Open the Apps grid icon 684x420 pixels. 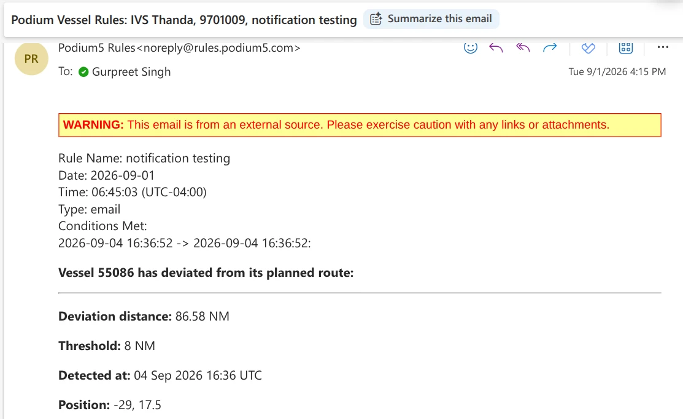(x=626, y=48)
